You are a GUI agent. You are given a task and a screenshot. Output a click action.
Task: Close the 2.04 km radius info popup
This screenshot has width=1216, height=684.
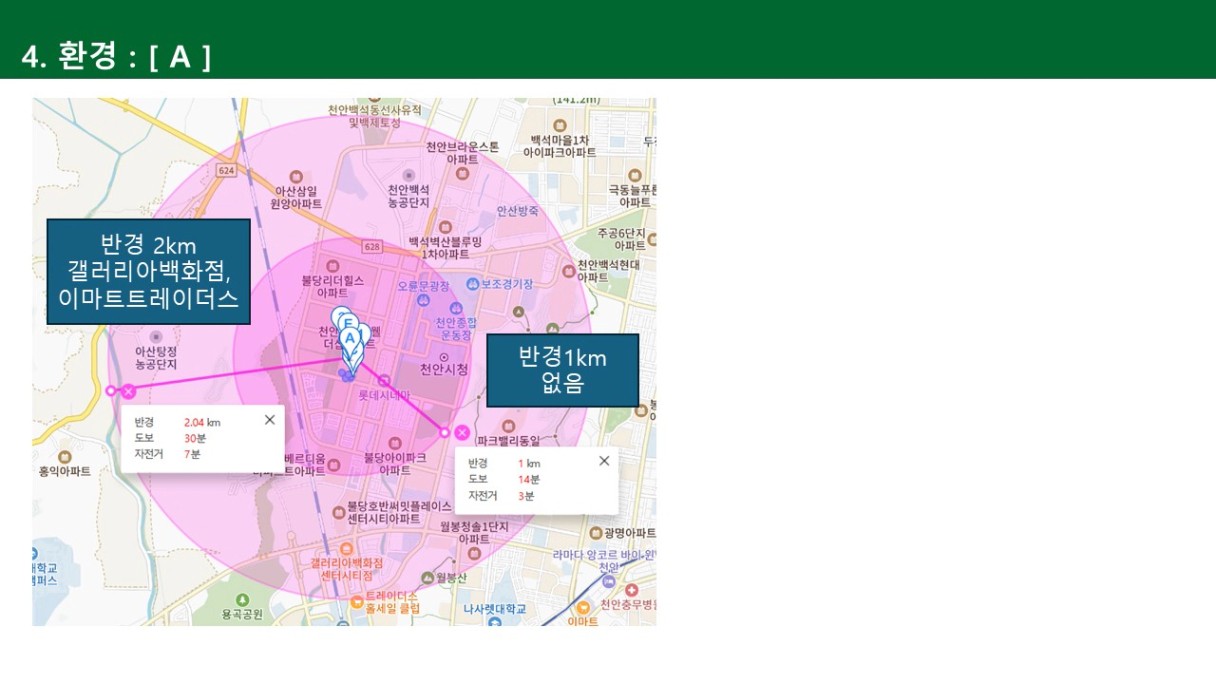tap(269, 420)
